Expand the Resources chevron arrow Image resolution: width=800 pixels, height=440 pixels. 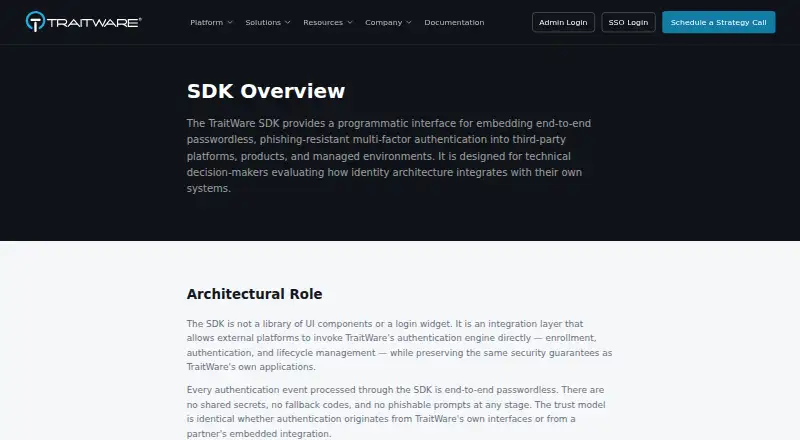[350, 22]
